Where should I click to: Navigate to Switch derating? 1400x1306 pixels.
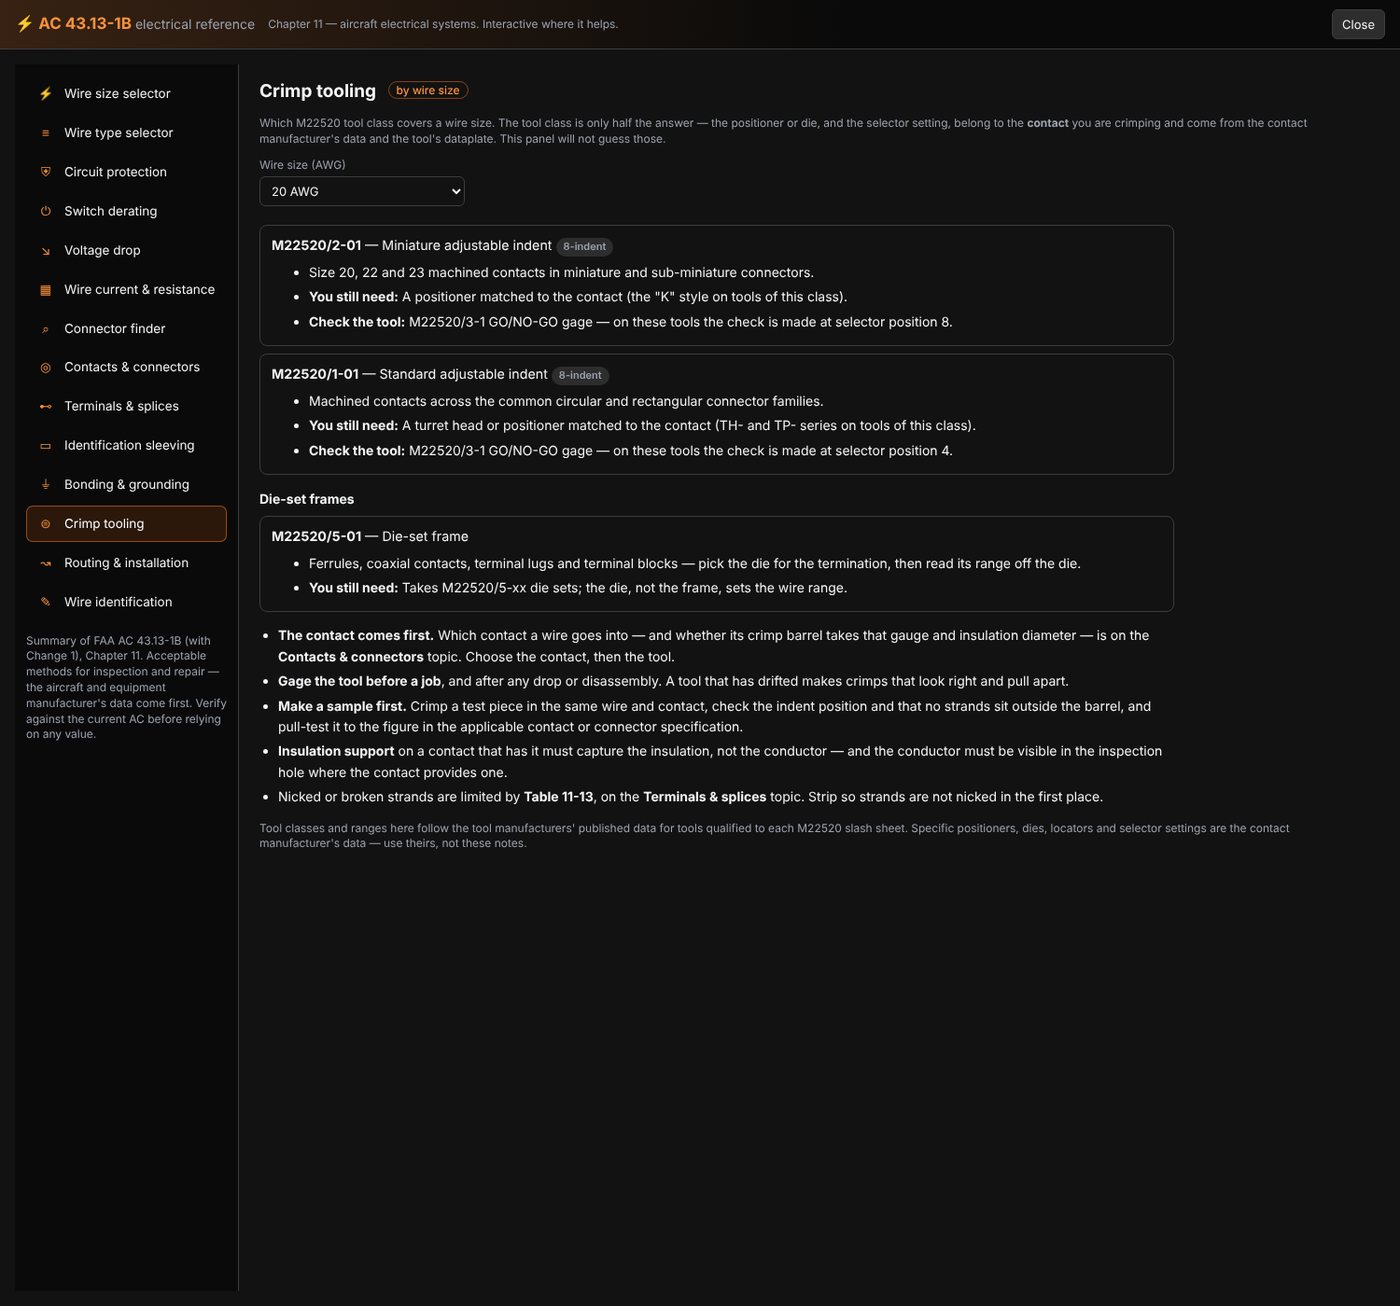point(126,211)
